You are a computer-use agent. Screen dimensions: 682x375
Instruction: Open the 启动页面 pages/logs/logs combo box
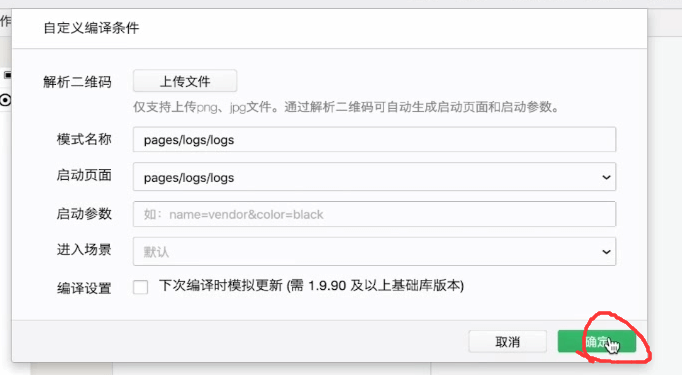(374, 177)
